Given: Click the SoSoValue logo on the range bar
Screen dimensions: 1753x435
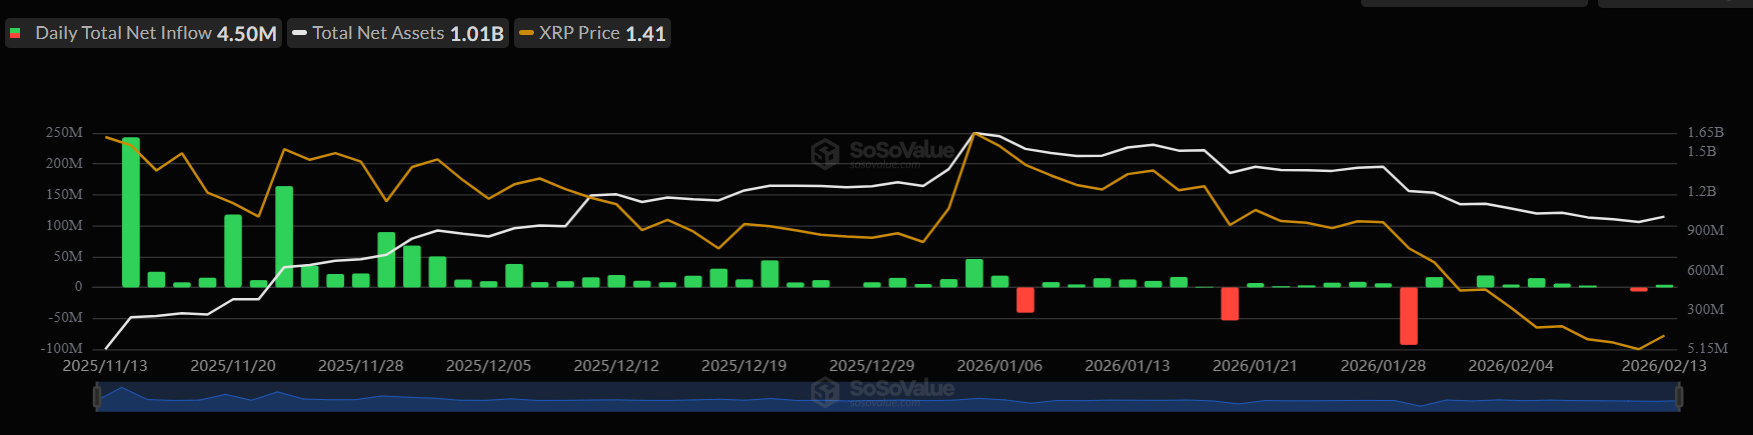Looking at the screenshot, I should coord(882,391).
